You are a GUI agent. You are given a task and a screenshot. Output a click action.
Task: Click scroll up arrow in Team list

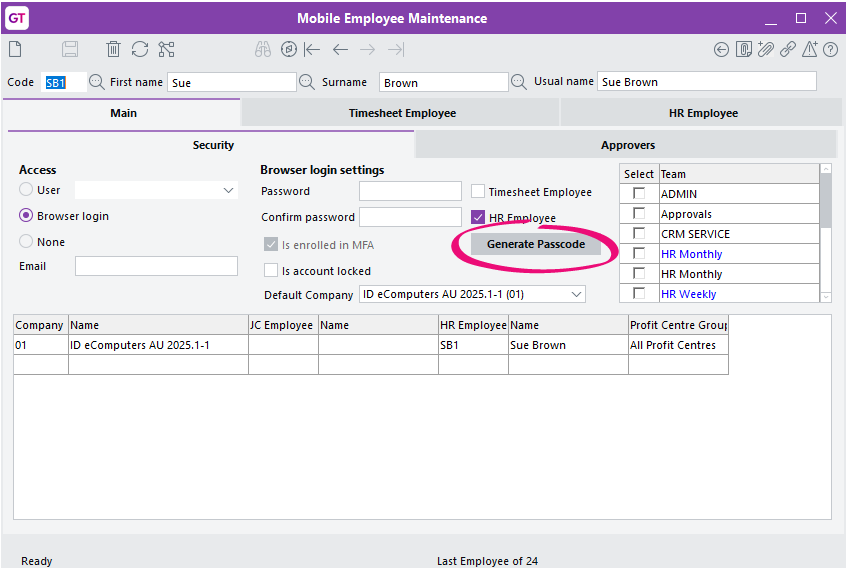825,169
